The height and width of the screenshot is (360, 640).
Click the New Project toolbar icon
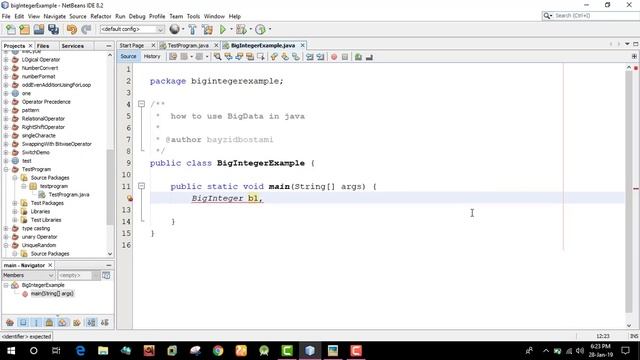pos(24,29)
